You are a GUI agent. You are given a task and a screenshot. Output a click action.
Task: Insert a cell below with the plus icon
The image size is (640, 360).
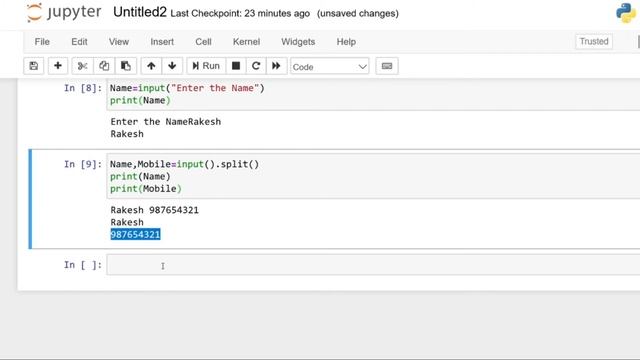click(58, 66)
